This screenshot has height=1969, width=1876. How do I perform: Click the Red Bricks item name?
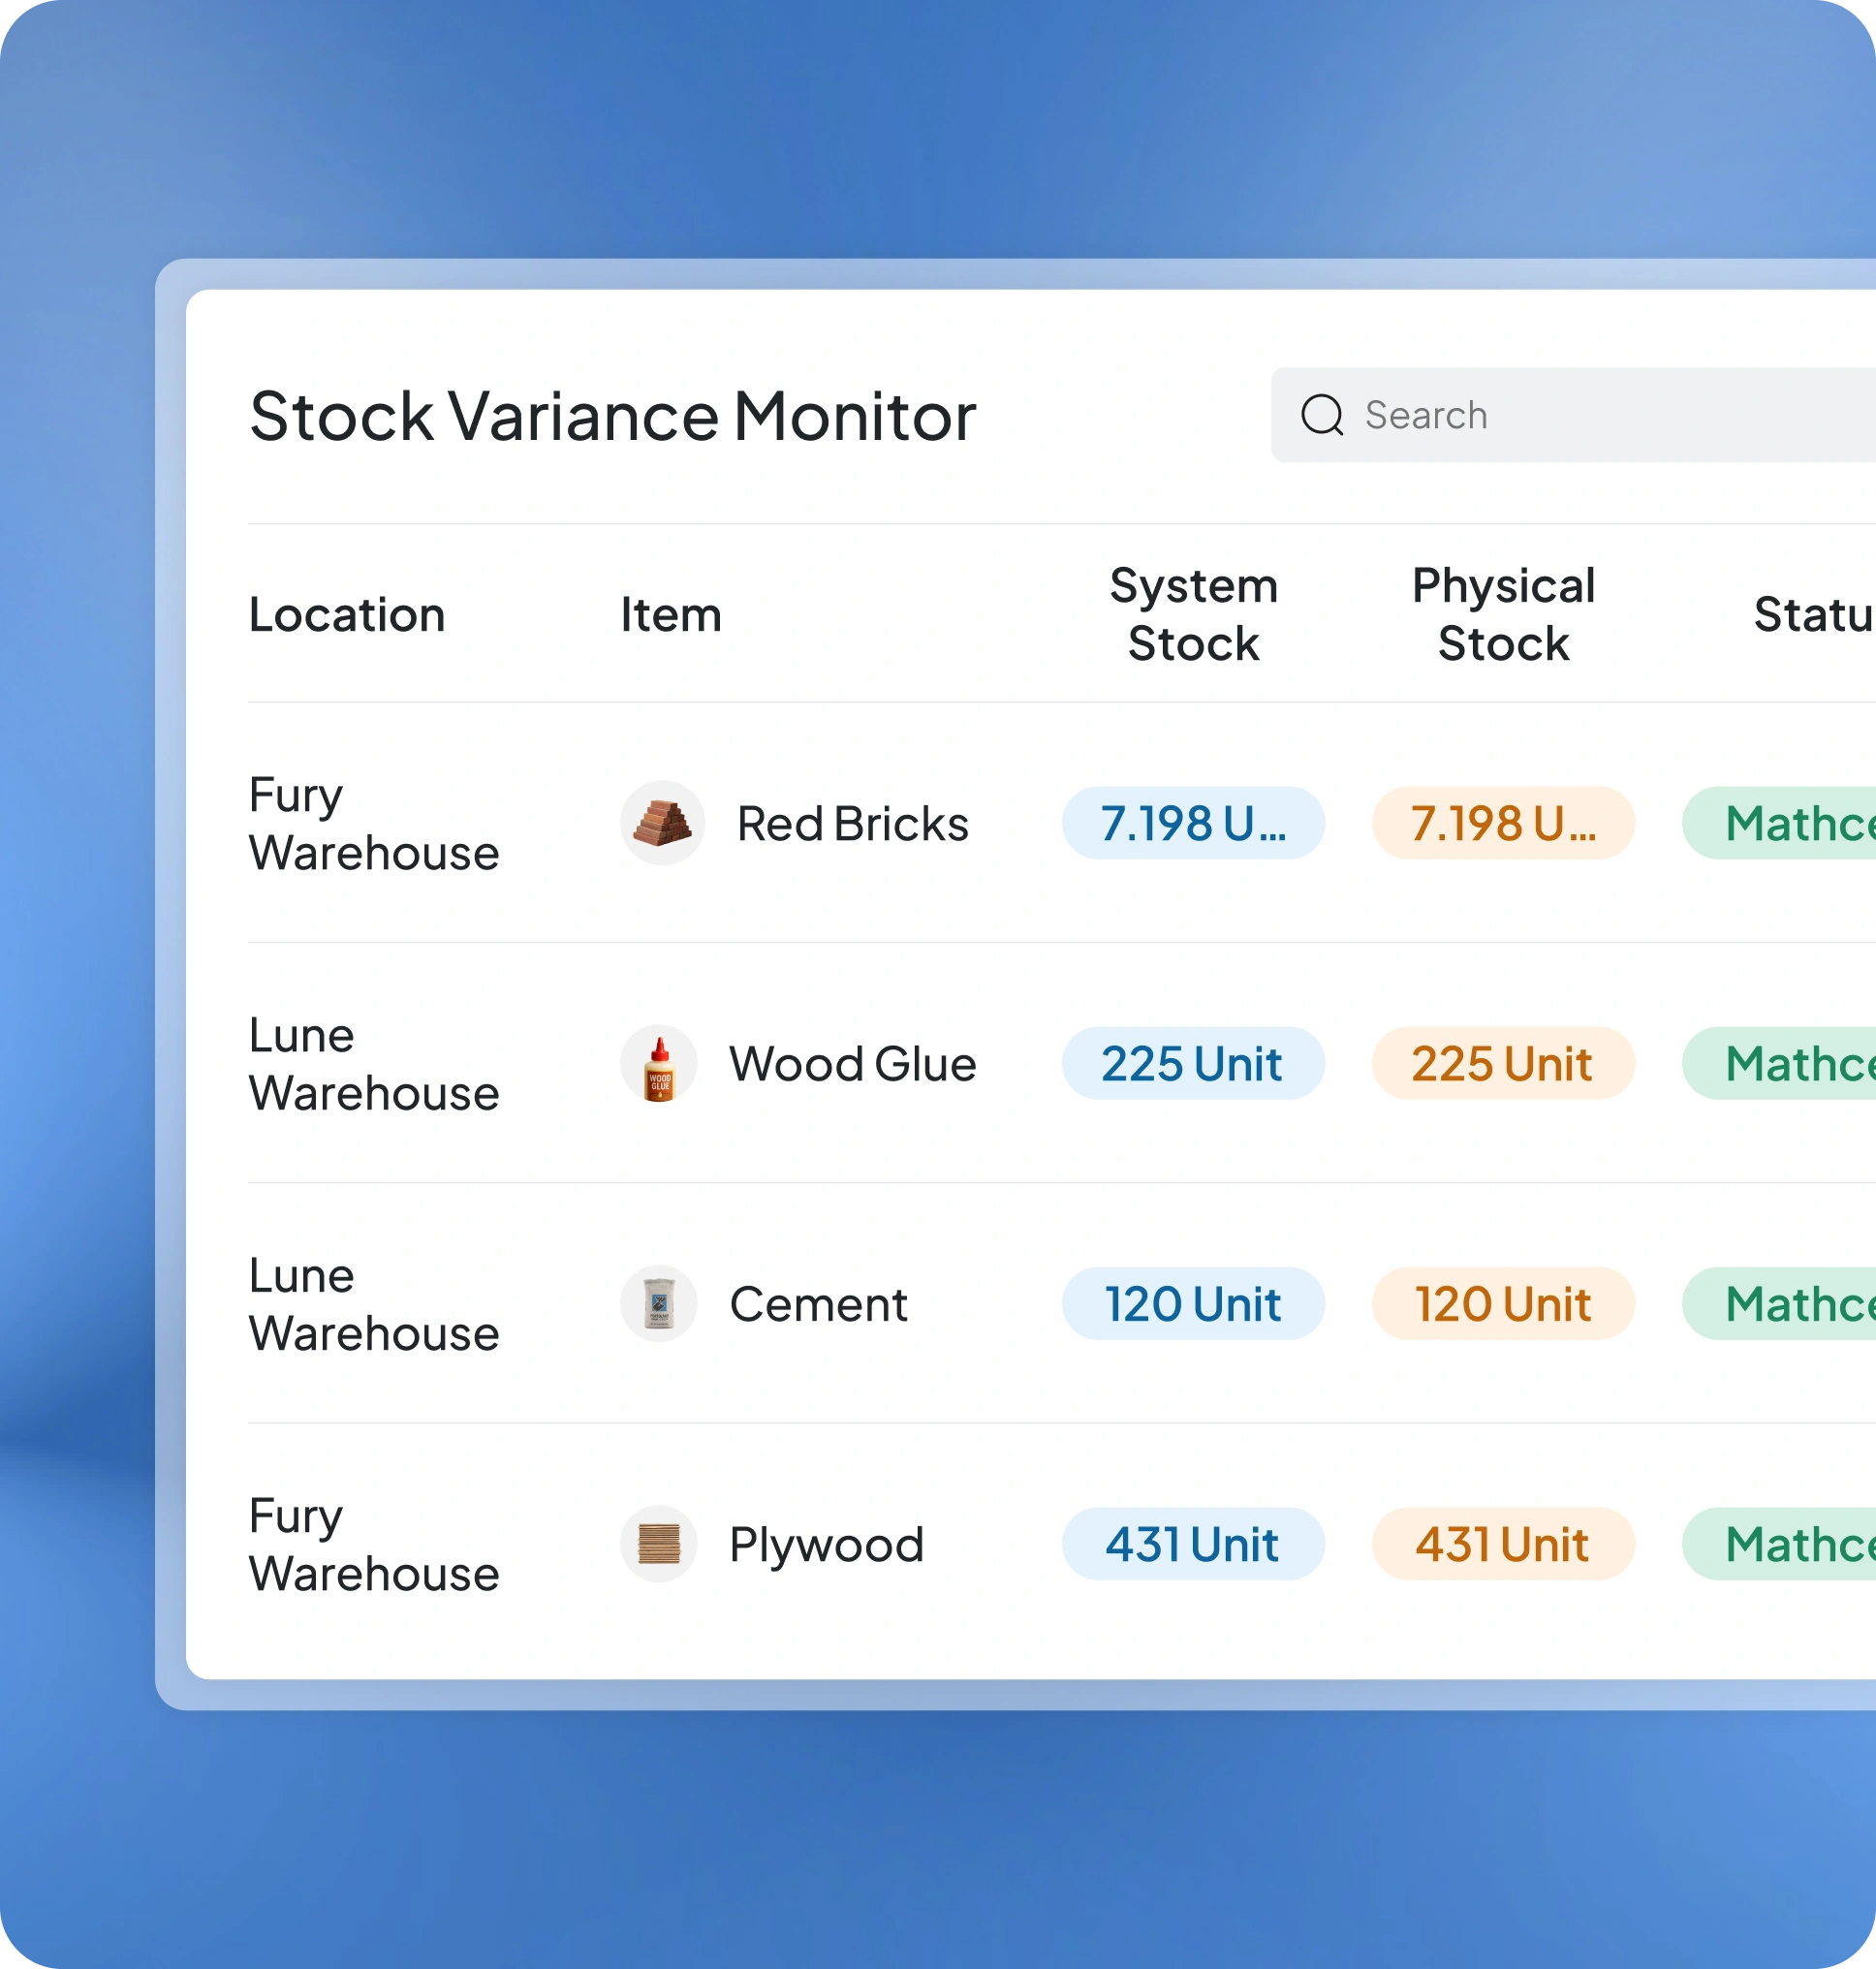click(853, 823)
